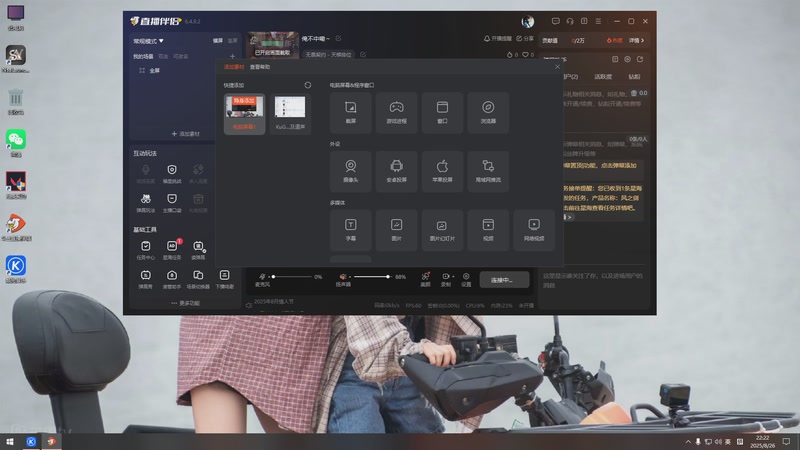Screen dimensions: 800x450
Task: Switch to the 活跃度 tab
Action: click(x=603, y=77)
